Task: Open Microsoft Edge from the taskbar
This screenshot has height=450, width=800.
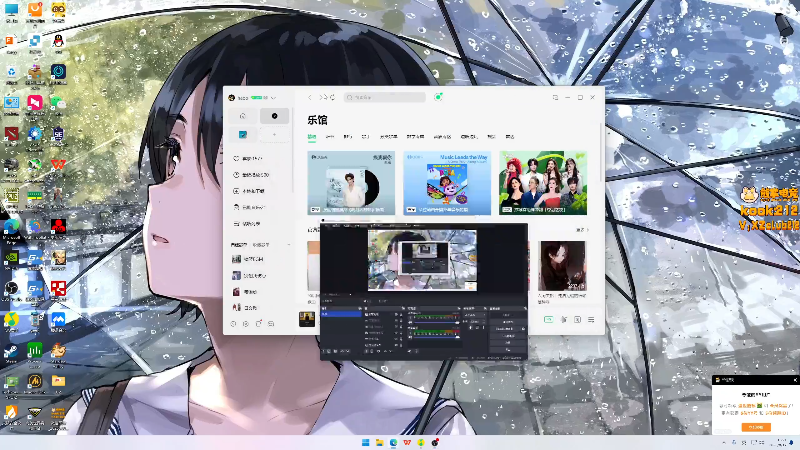Action: [x=393, y=442]
